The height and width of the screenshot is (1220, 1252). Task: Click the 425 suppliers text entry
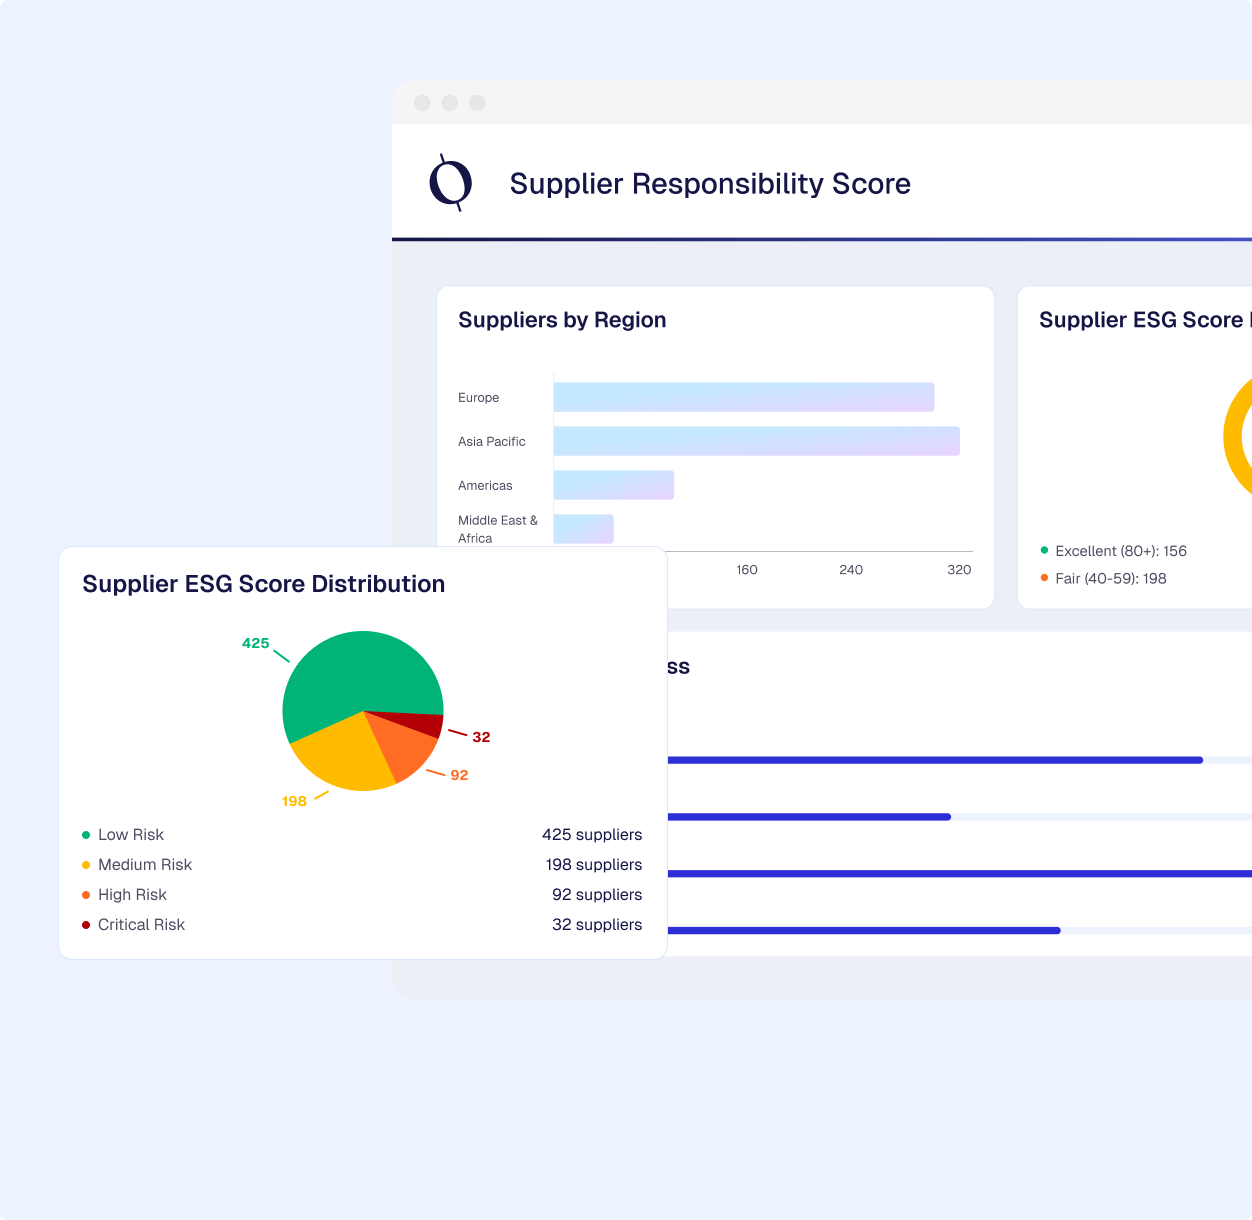click(592, 834)
